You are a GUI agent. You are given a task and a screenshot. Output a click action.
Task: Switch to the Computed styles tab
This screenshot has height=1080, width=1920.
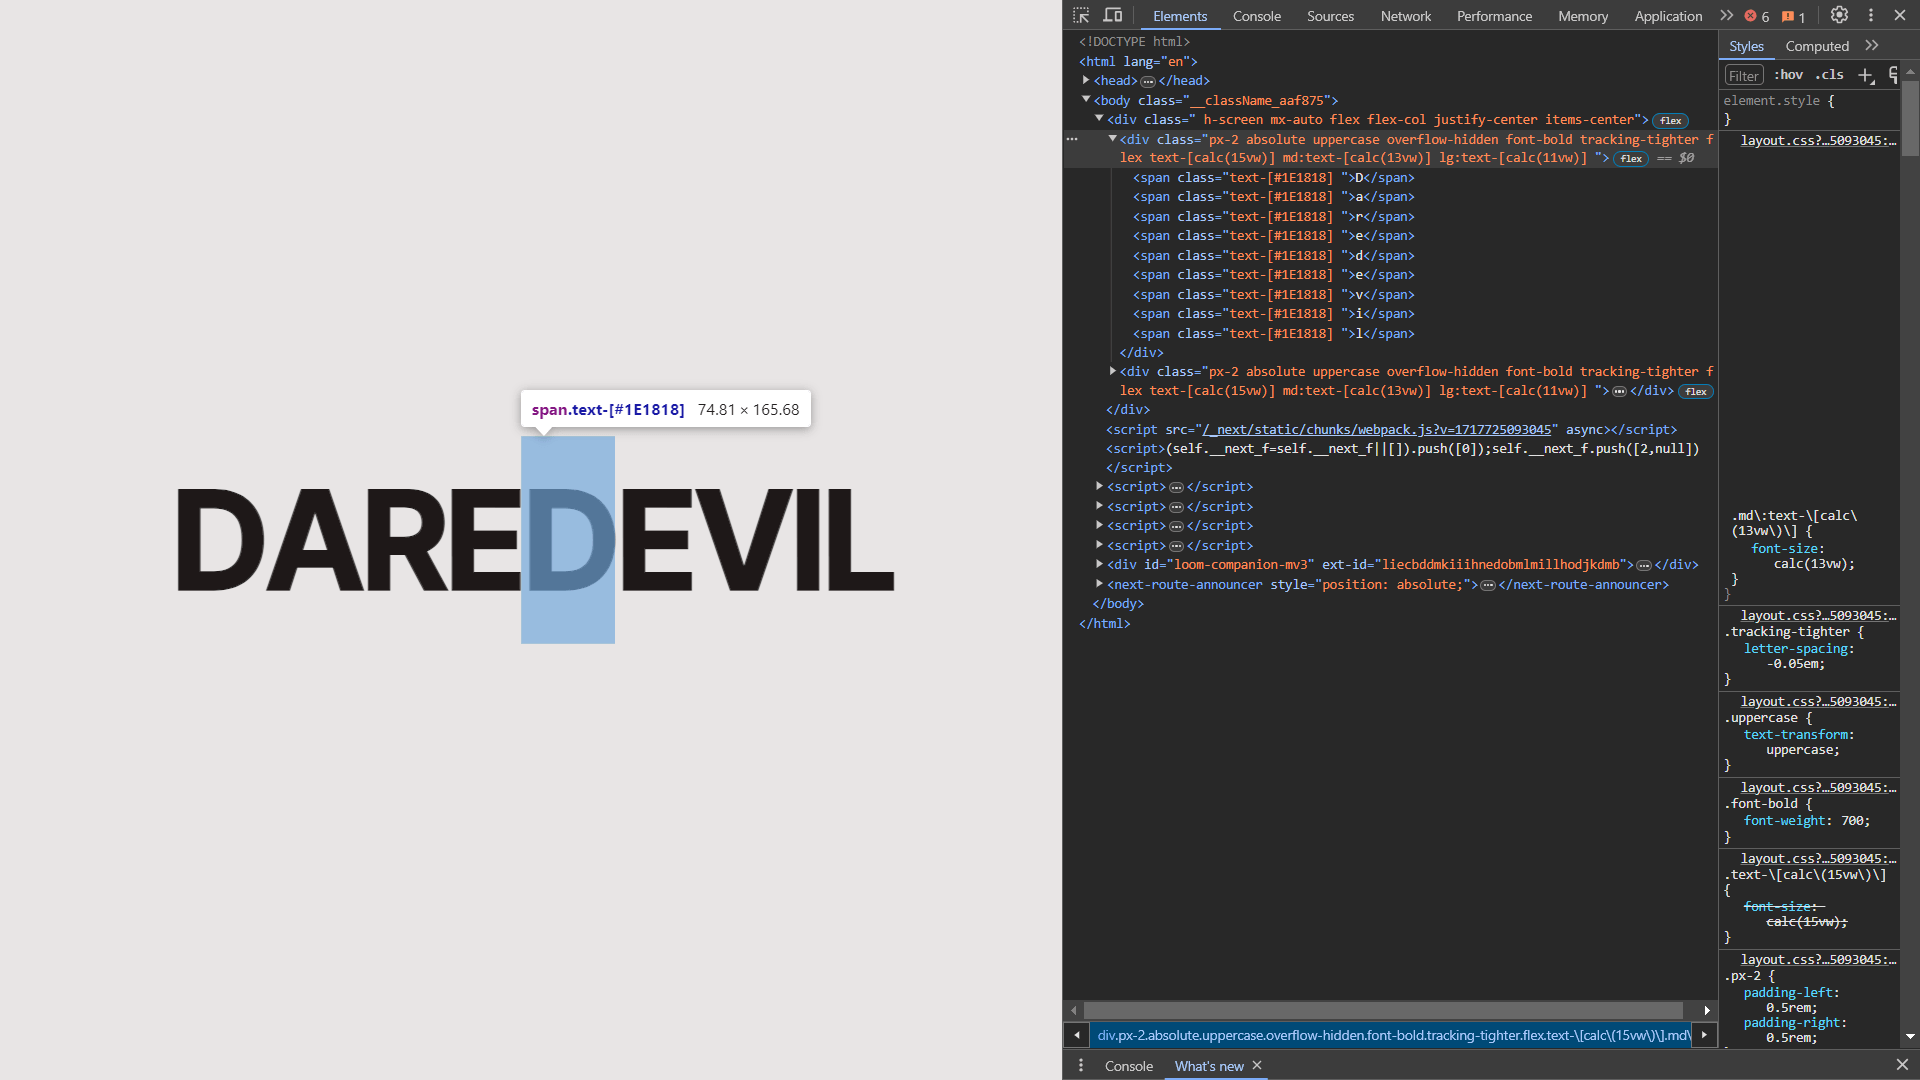click(1816, 46)
